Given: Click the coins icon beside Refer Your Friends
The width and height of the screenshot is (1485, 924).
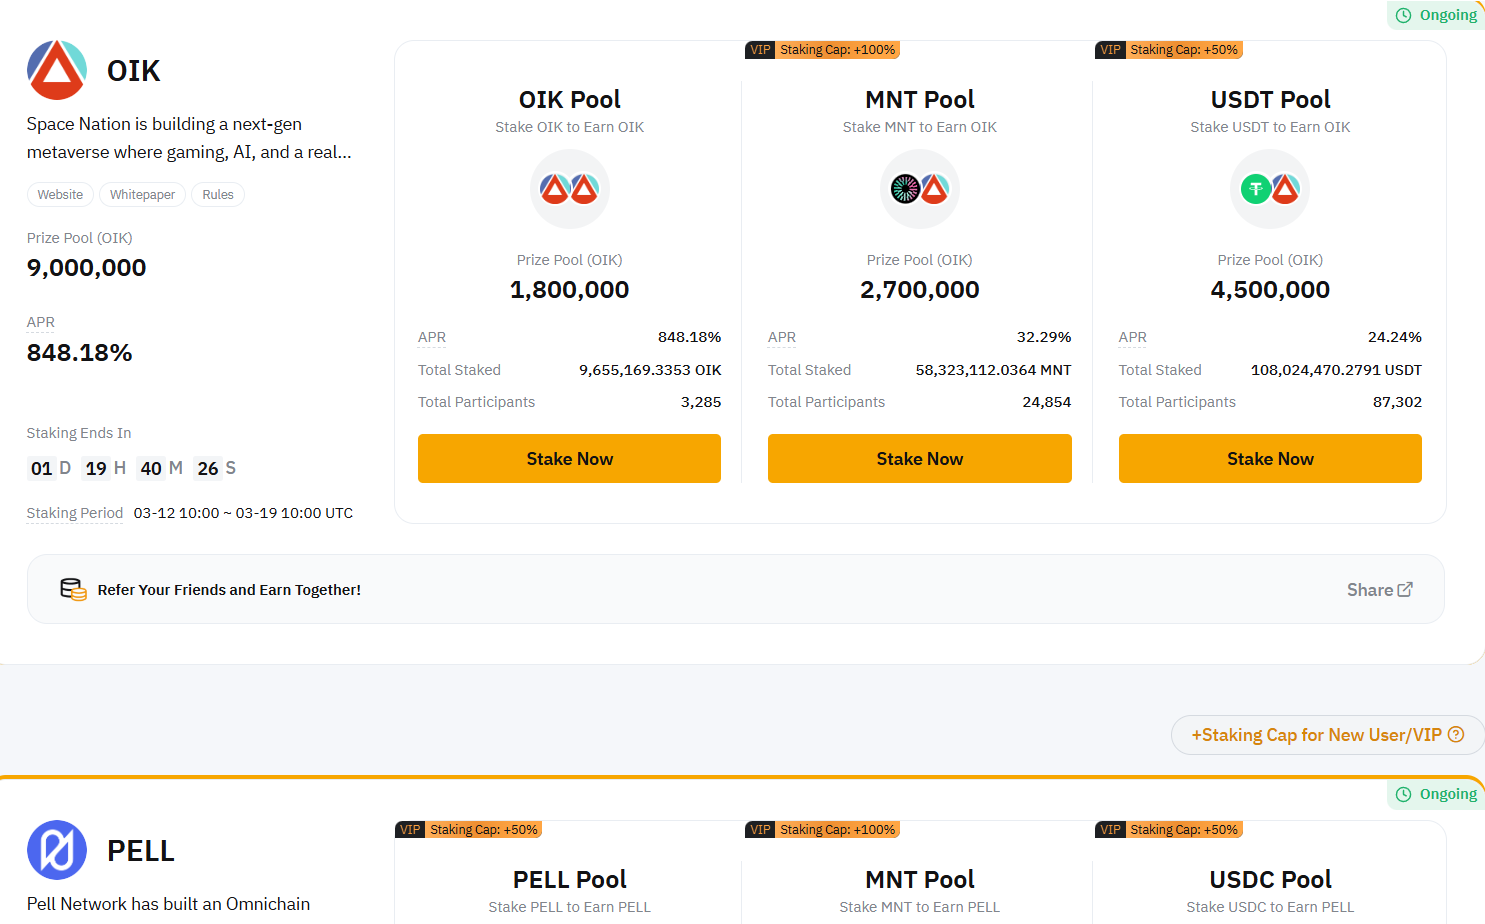Looking at the screenshot, I should pyautogui.click(x=73, y=590).
